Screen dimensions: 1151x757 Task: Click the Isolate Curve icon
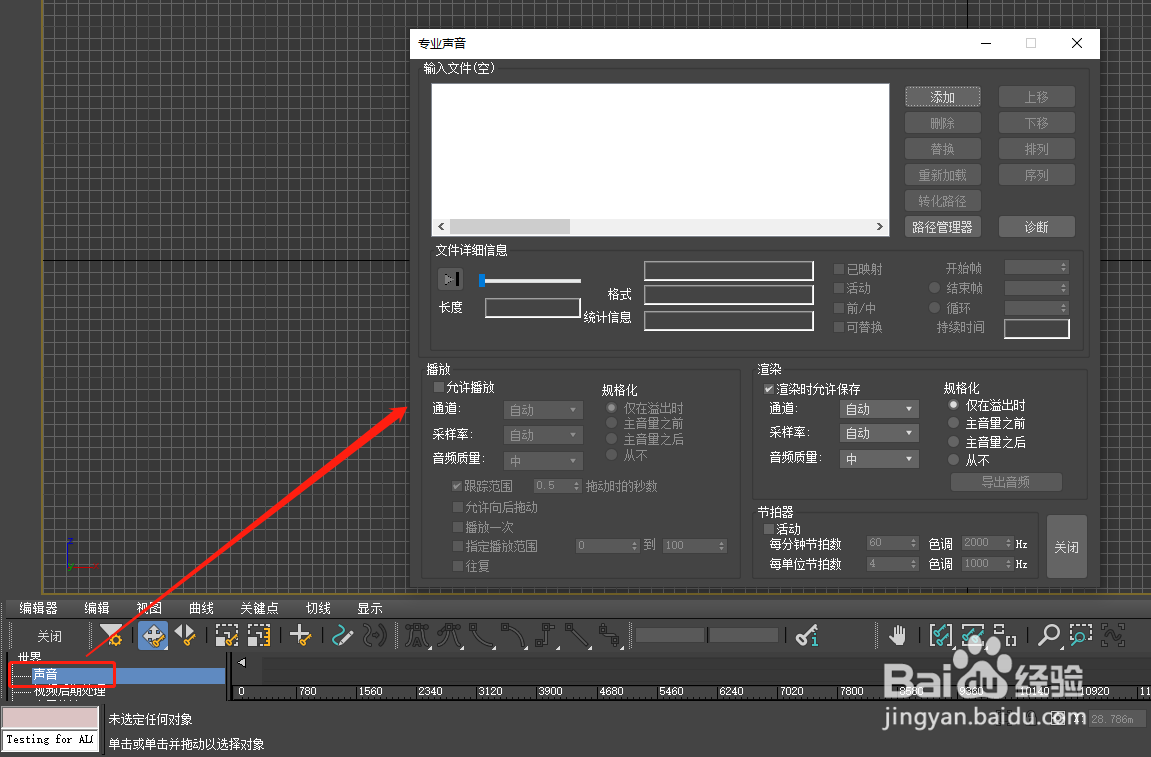point(1113,635)
